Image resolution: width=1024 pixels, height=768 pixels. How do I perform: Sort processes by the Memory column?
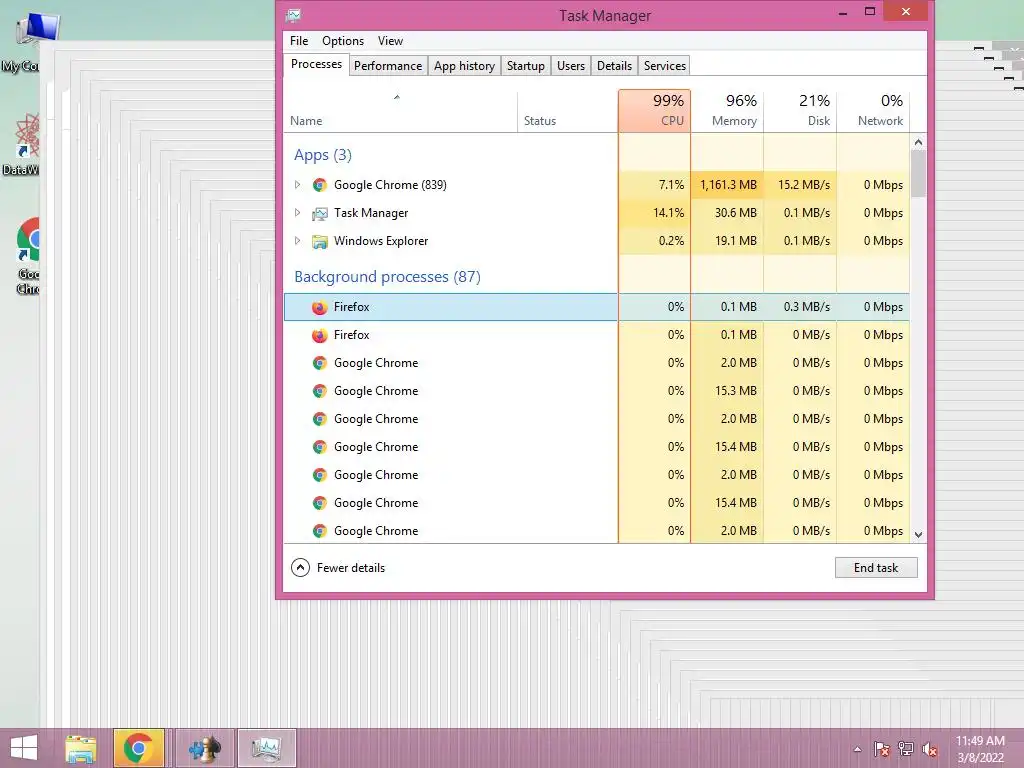coord(727,110)
